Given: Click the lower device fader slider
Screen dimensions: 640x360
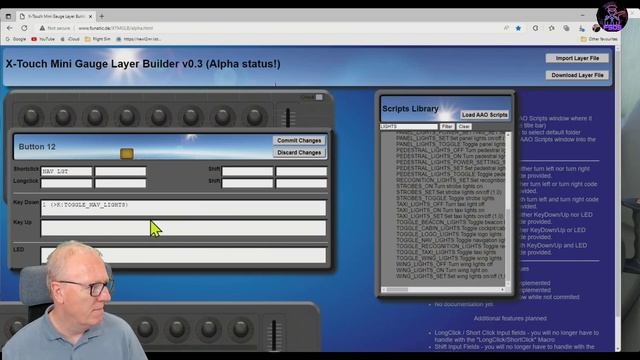Looking at the screenshot, I should click(274, 335).
